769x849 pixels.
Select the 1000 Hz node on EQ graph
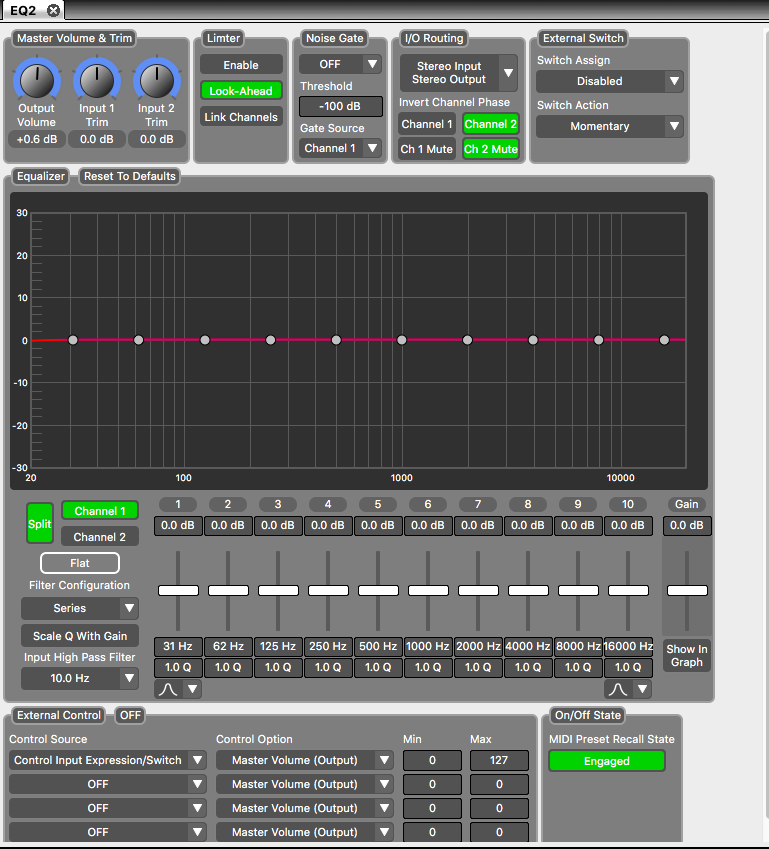point(402,340)
